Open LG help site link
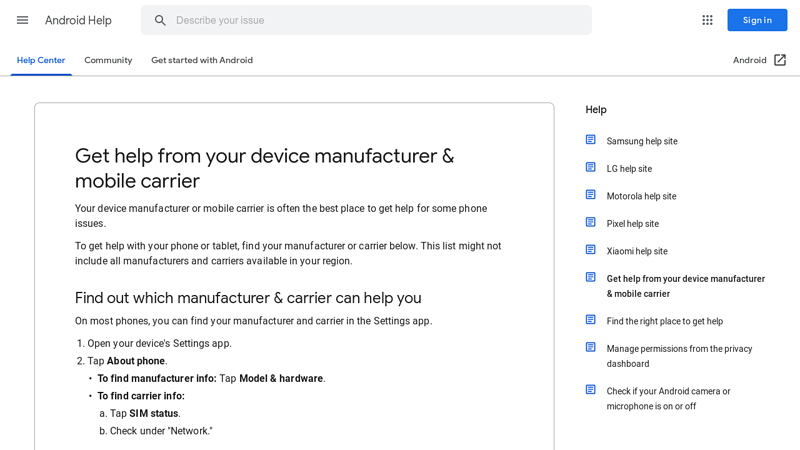The width and height of the screenshot is (800, 450). 629,169
